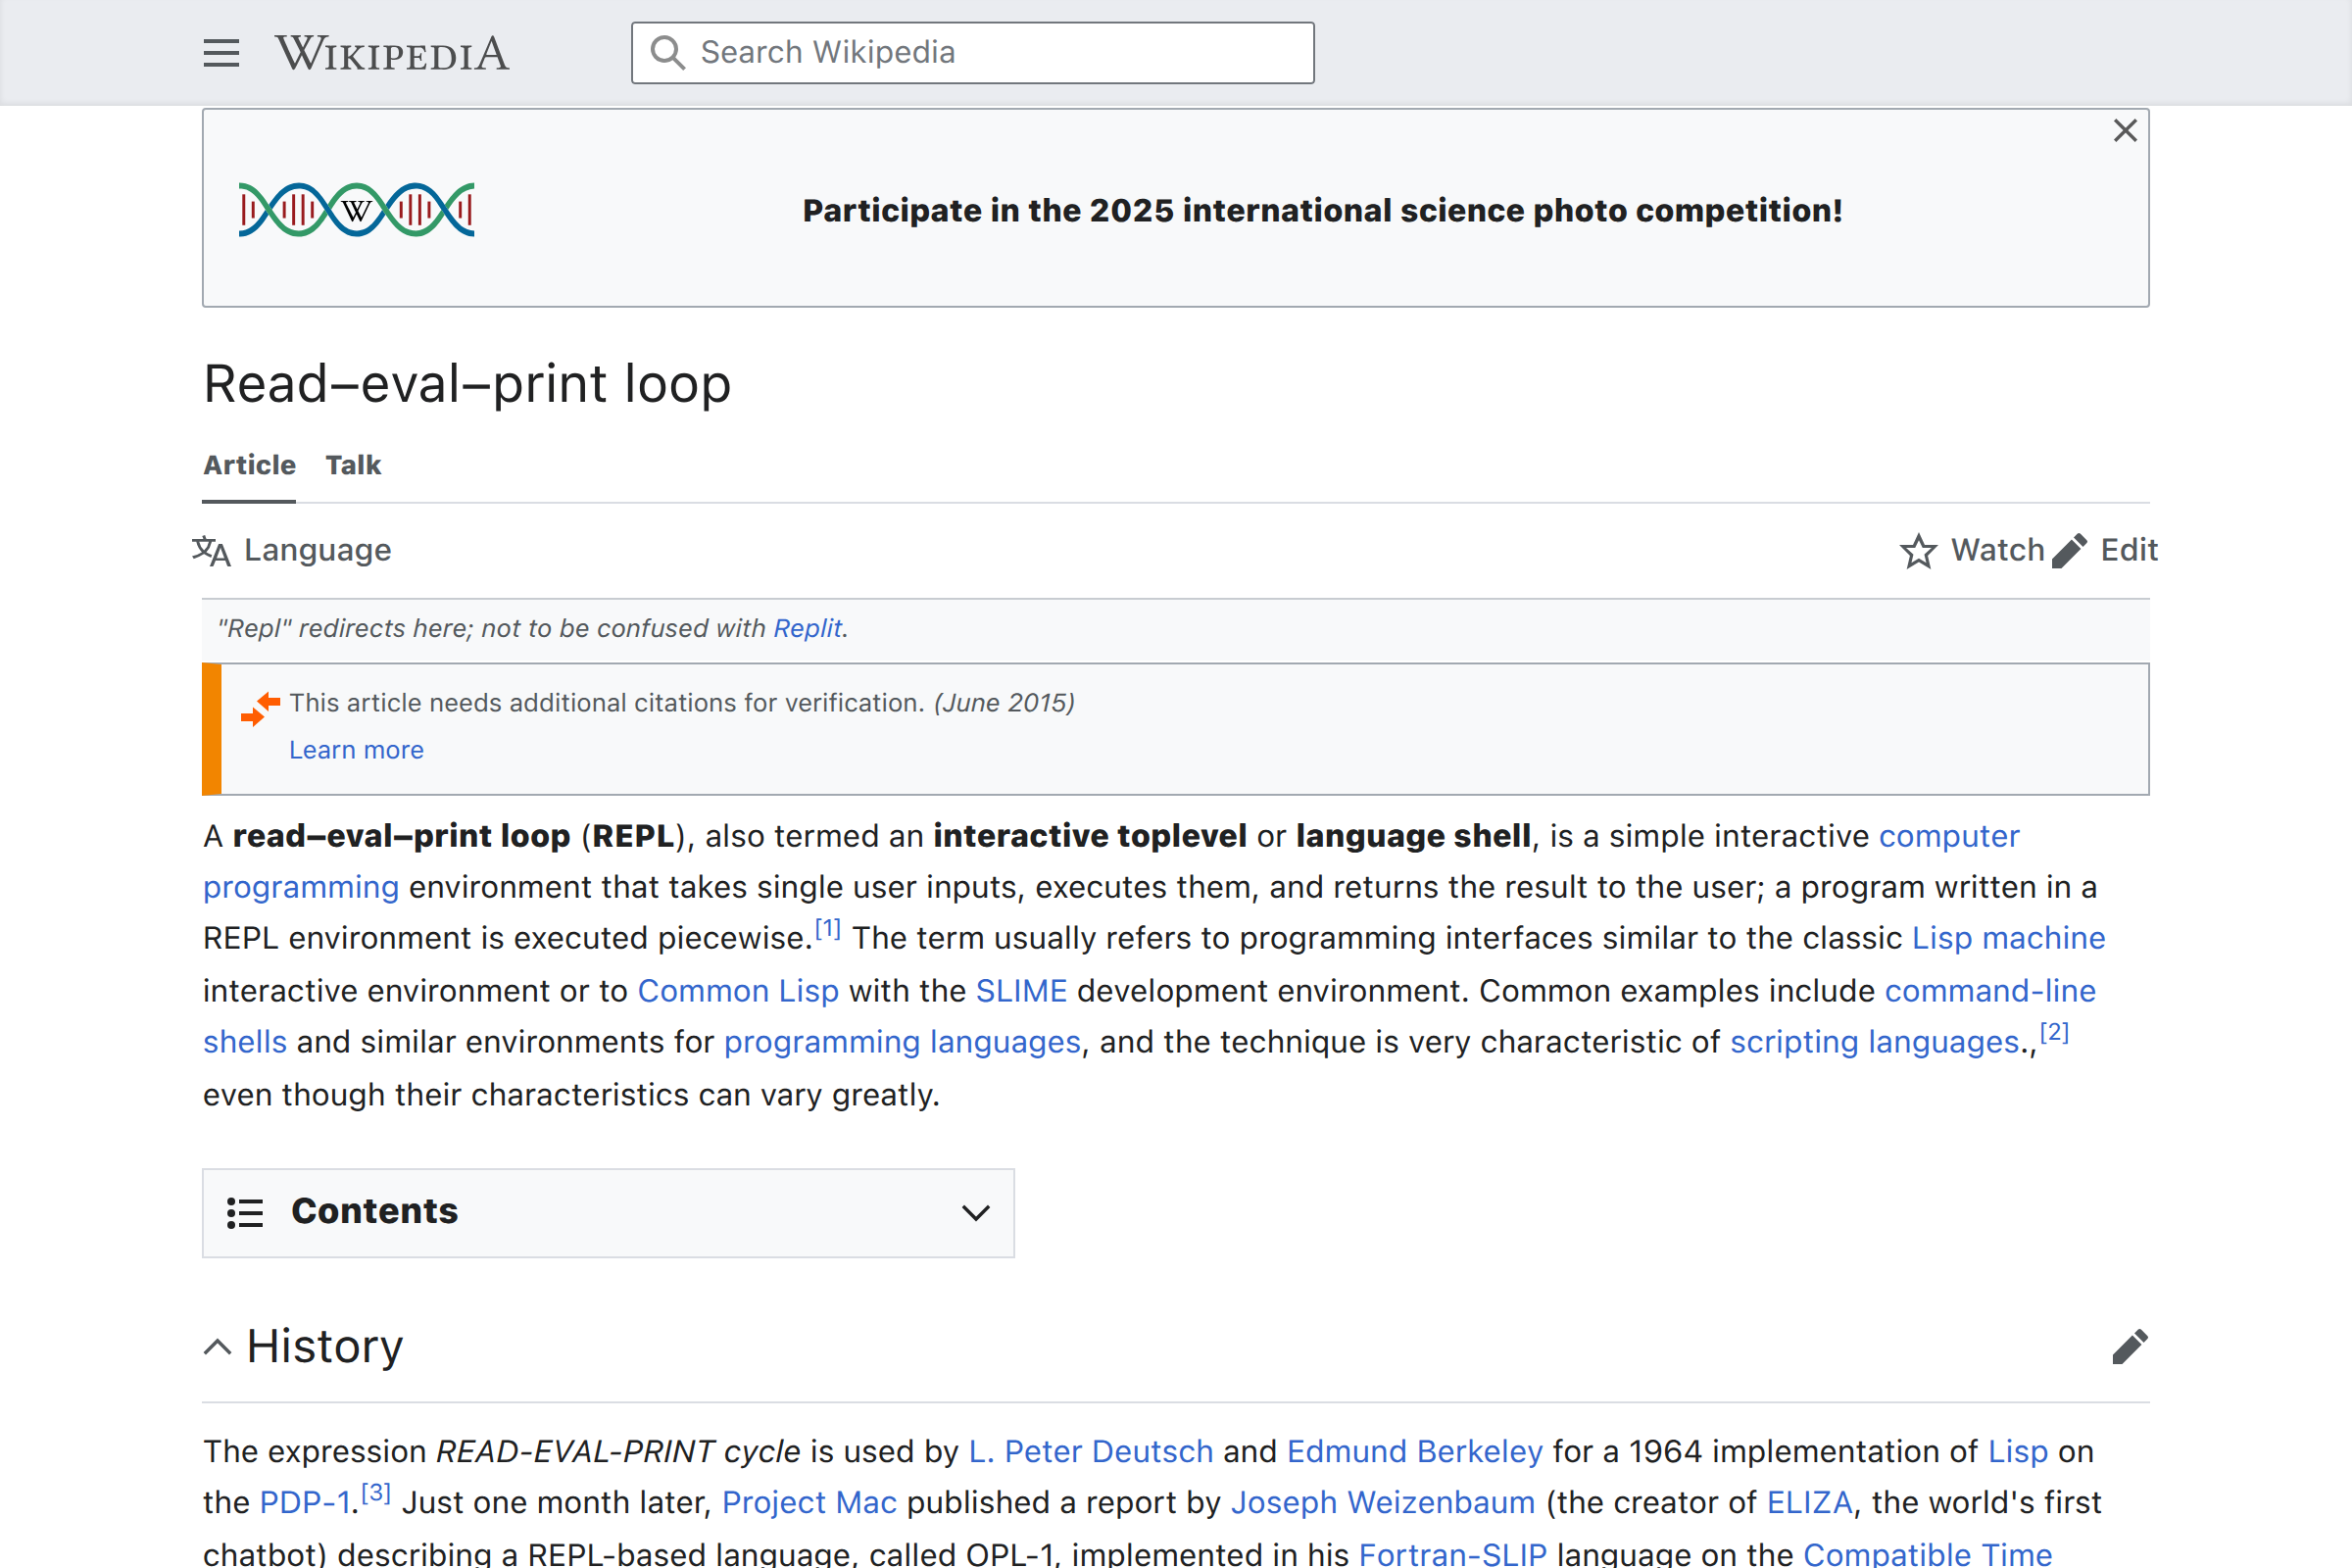Open the hamburger main menu
This screenshot has width=2352, height=1568.
coord(221,53)
